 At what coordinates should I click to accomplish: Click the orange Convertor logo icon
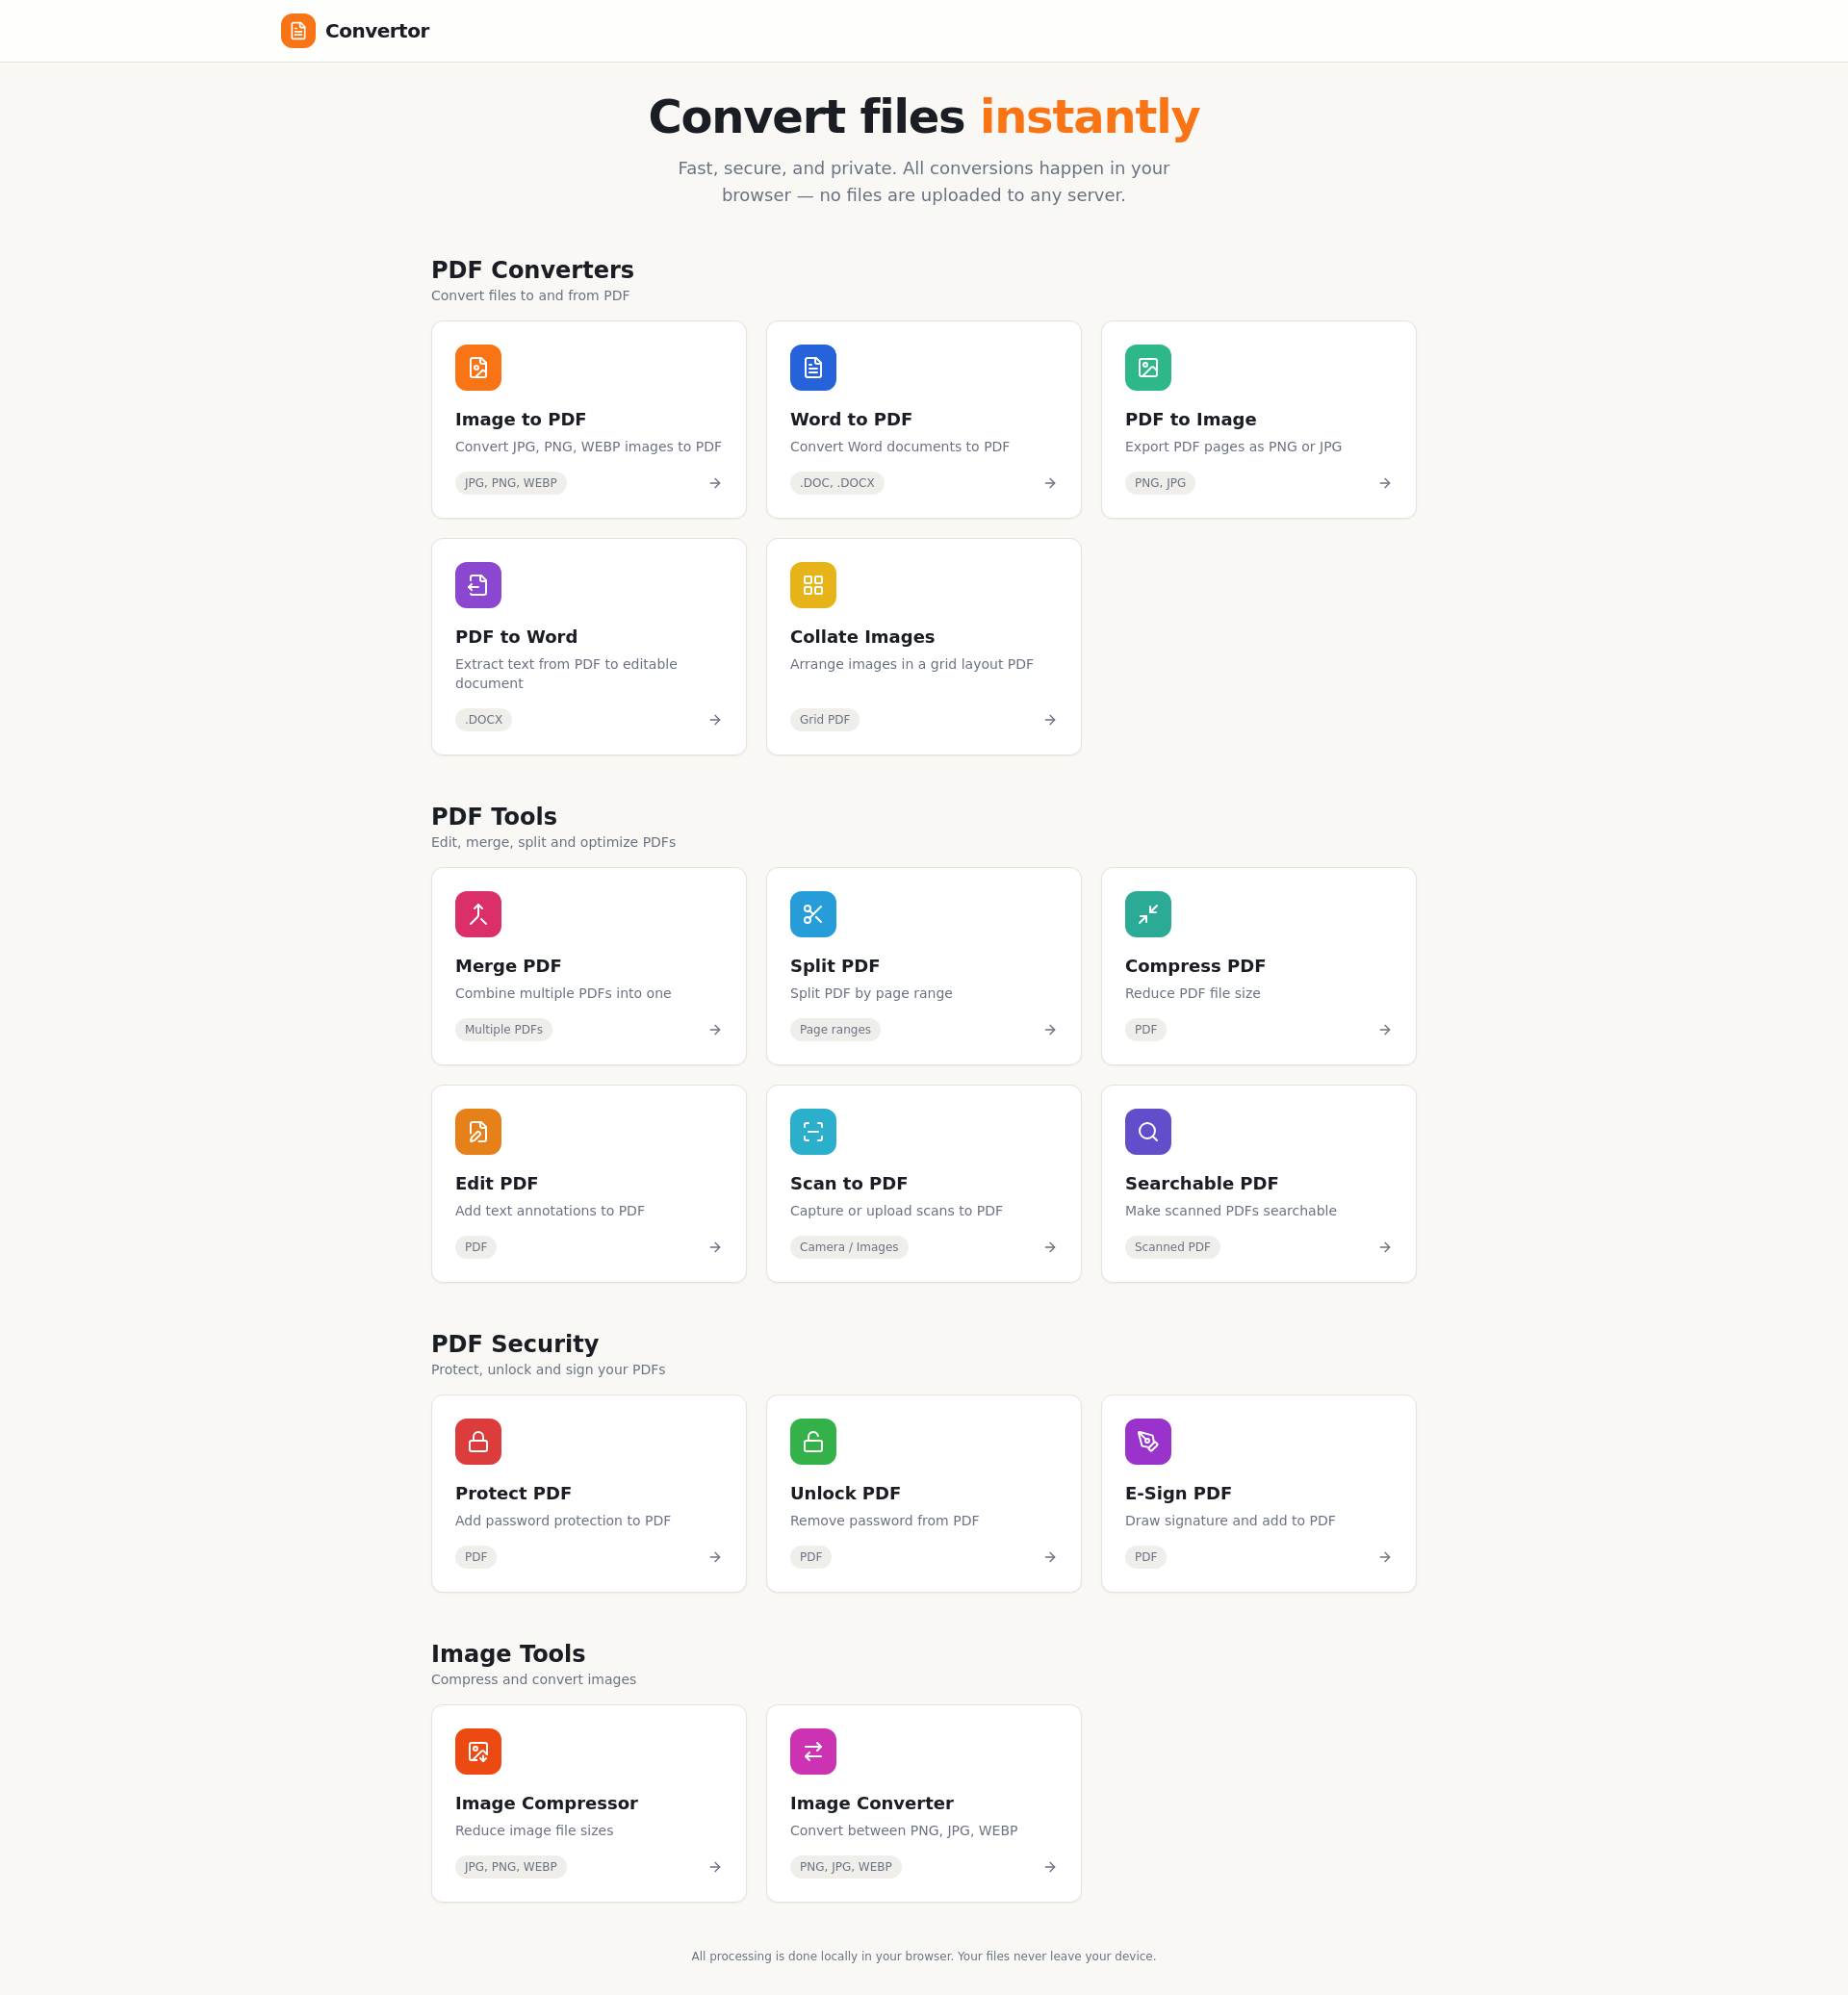(298, 31)
